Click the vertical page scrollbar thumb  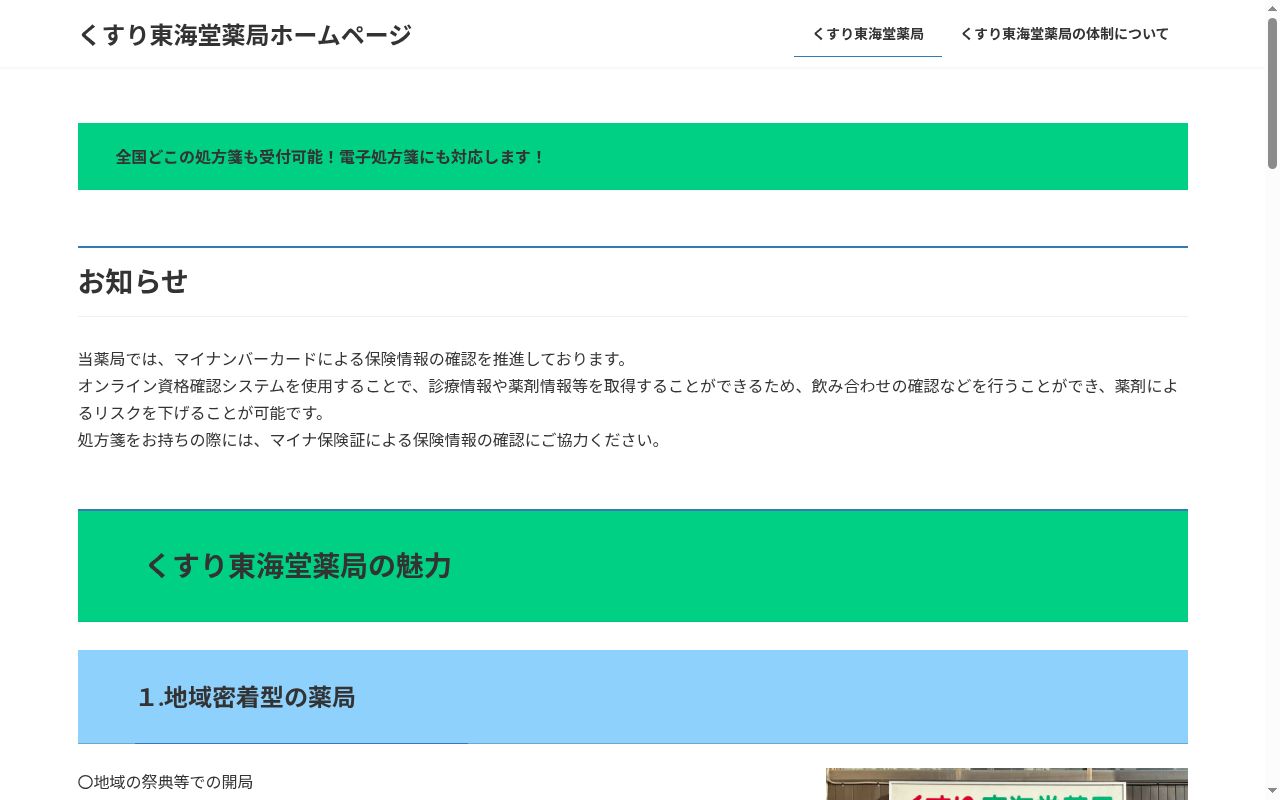coord(1272,93)
